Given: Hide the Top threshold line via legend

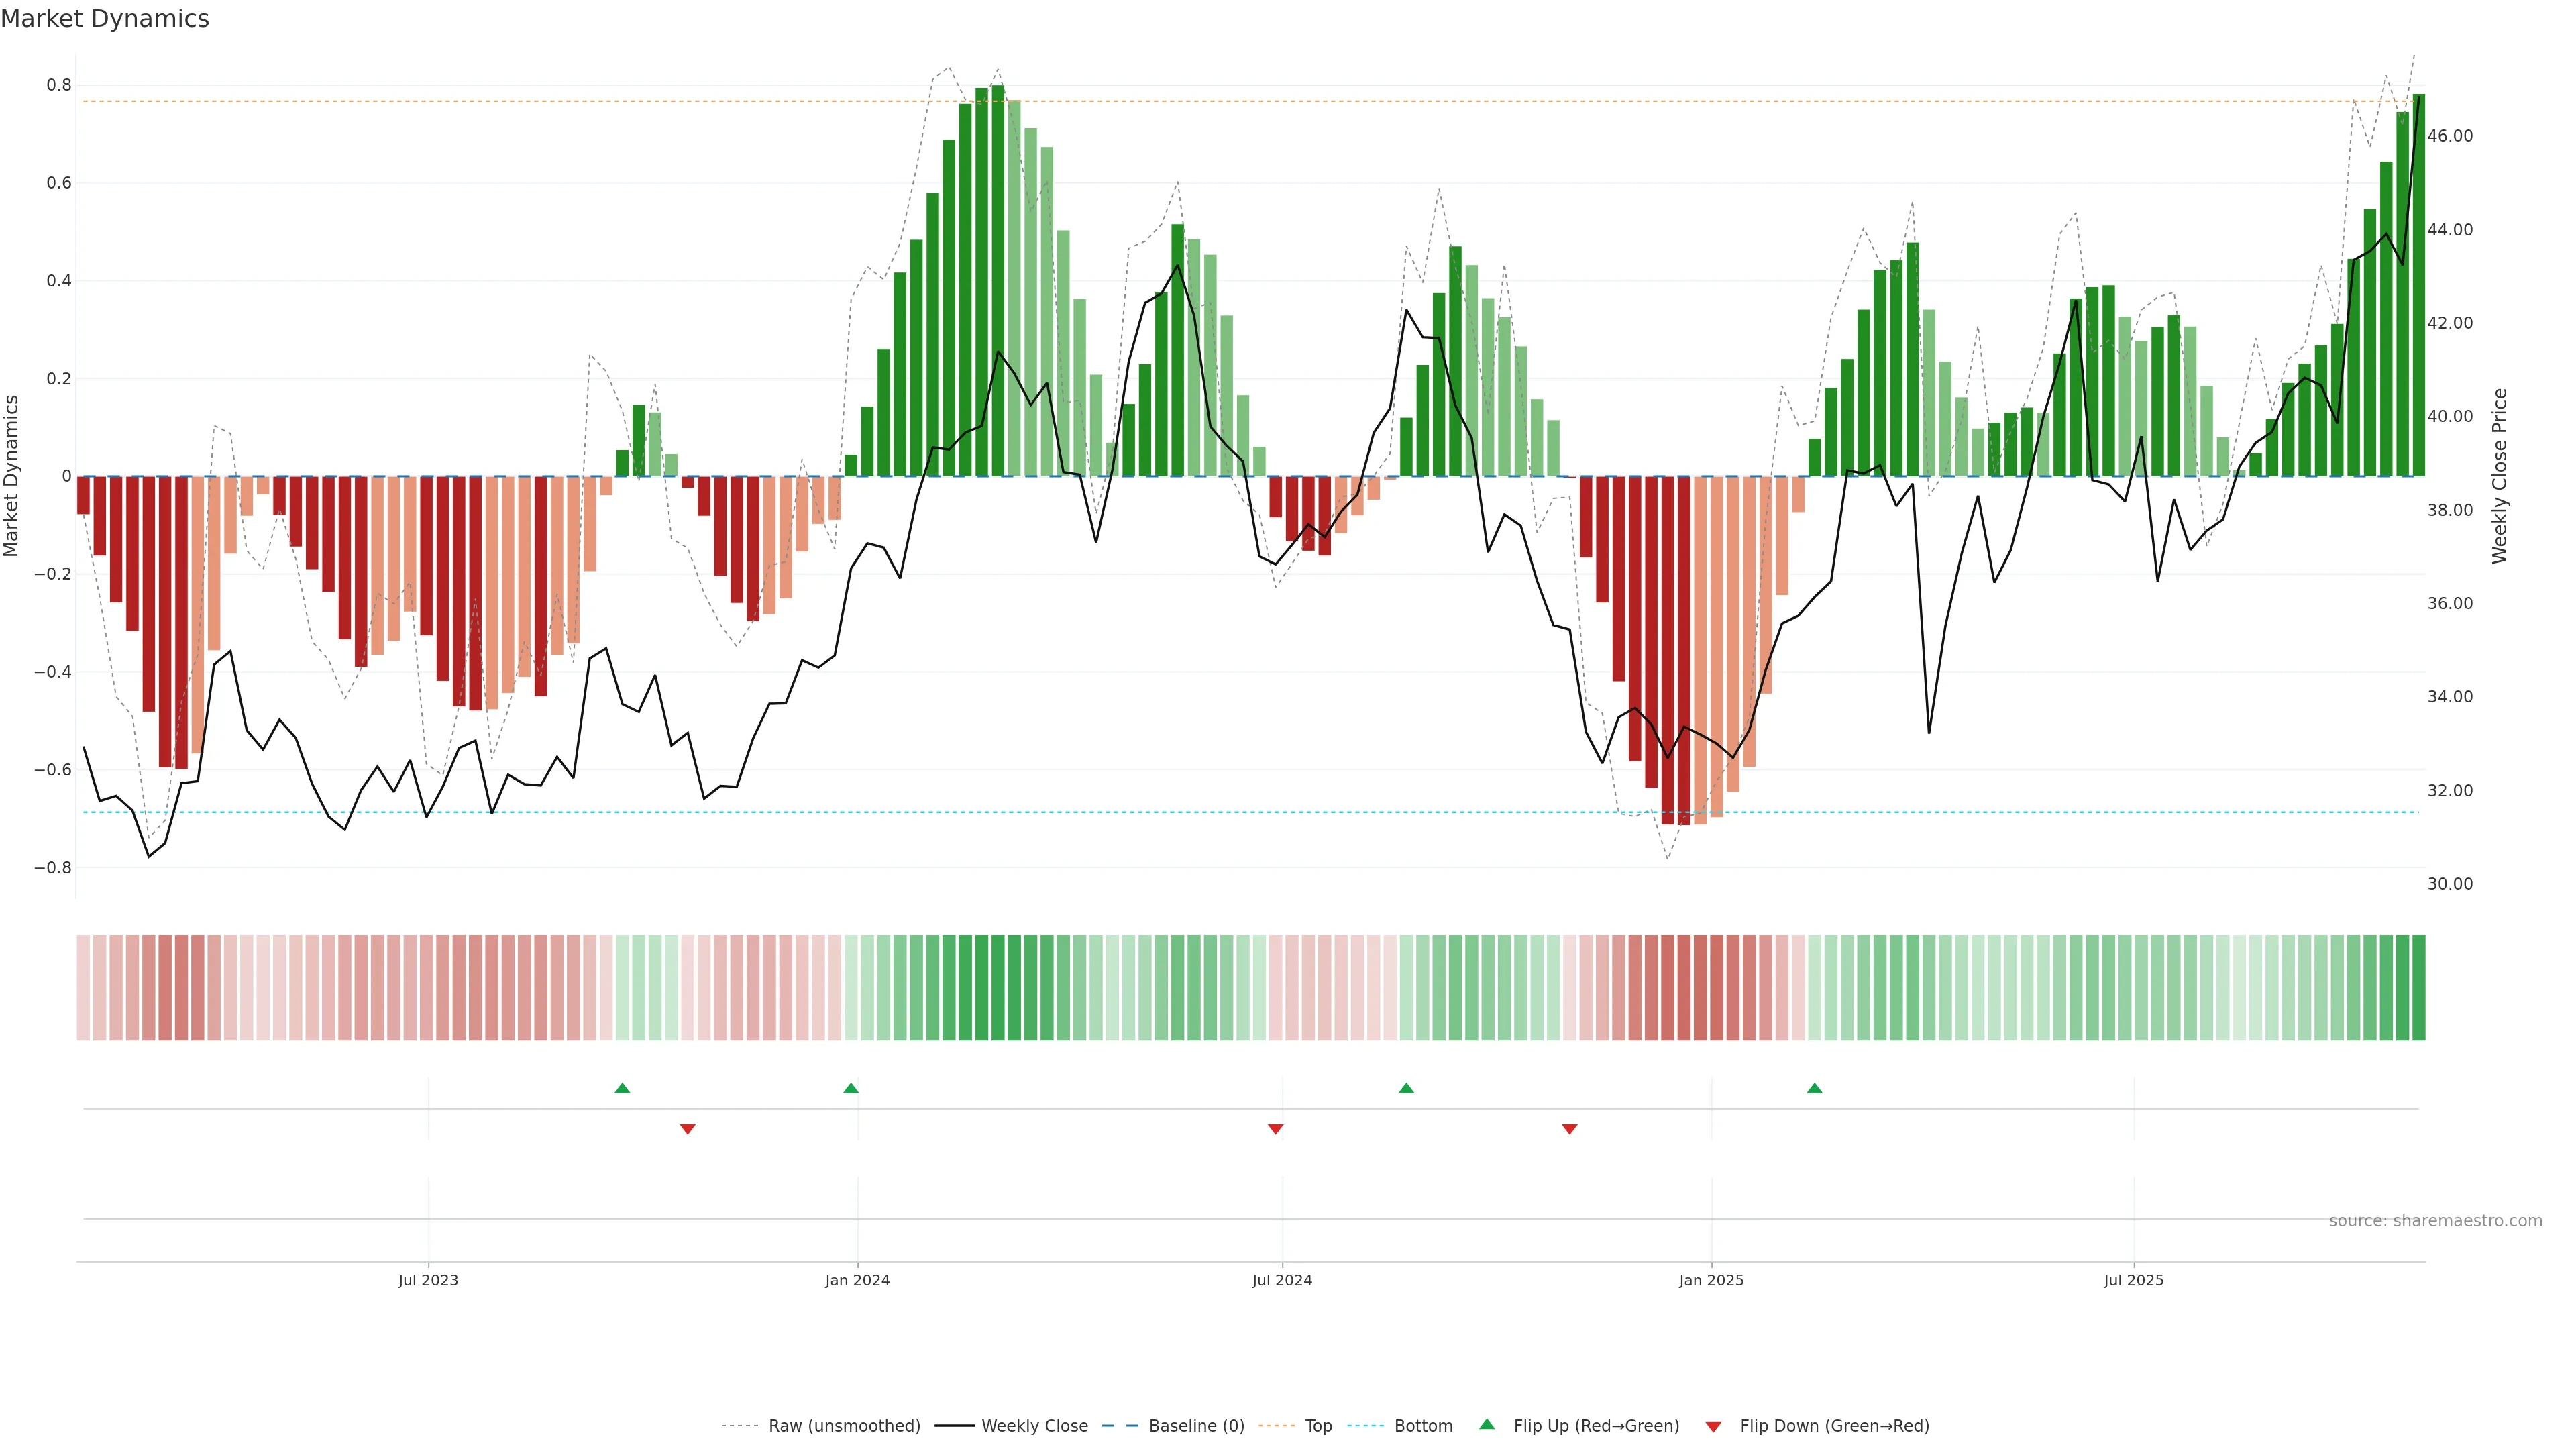Looking at the screenshot, I should click(1318, 1426).
